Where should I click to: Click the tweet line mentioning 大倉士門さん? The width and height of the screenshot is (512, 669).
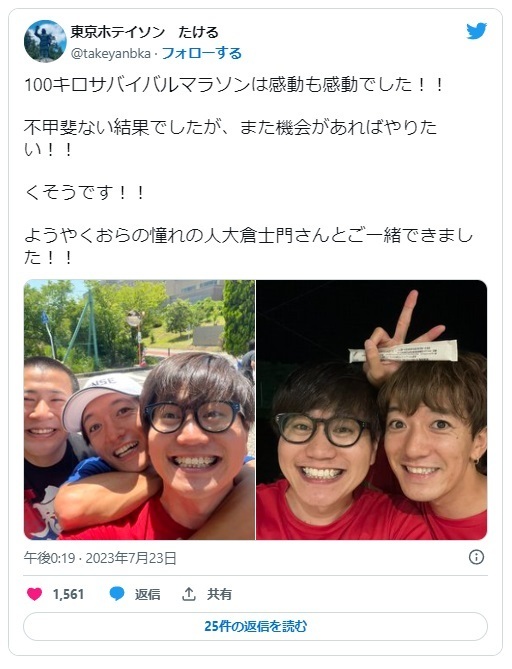click(248, 246)
